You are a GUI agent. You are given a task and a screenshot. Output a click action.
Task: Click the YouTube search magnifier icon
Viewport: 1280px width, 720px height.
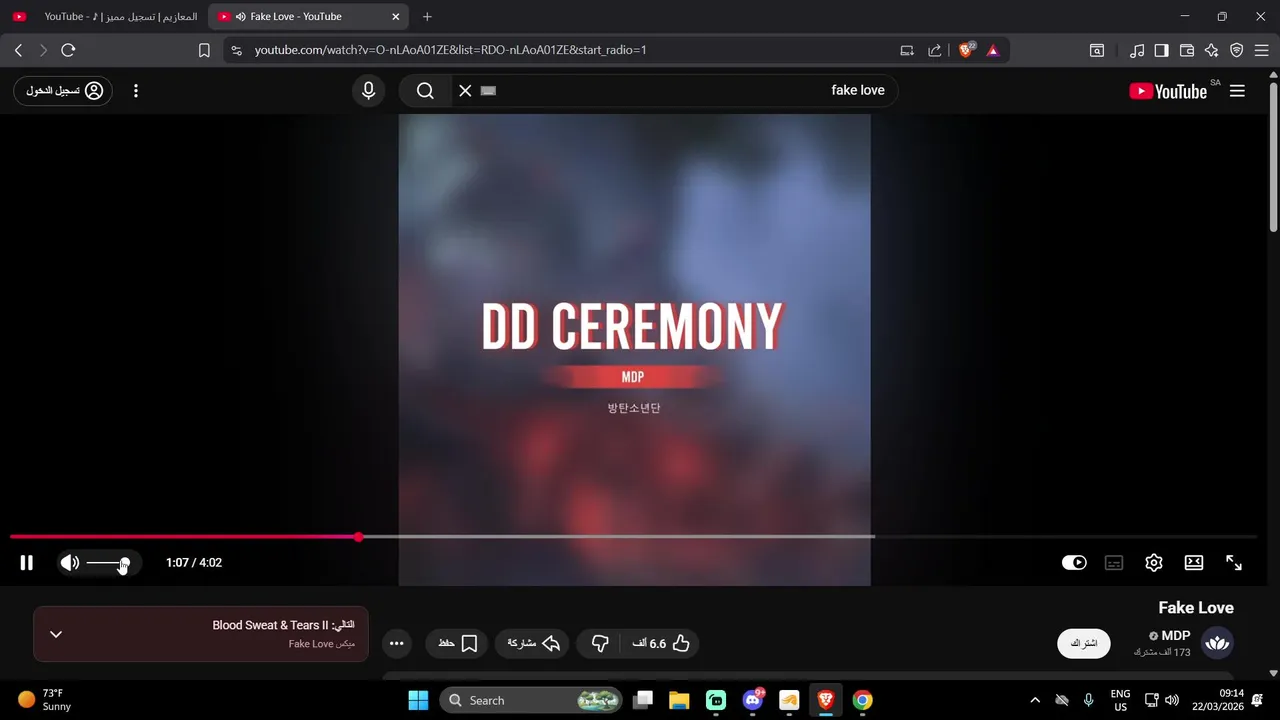pyautogui.click(x=425, y=91)
